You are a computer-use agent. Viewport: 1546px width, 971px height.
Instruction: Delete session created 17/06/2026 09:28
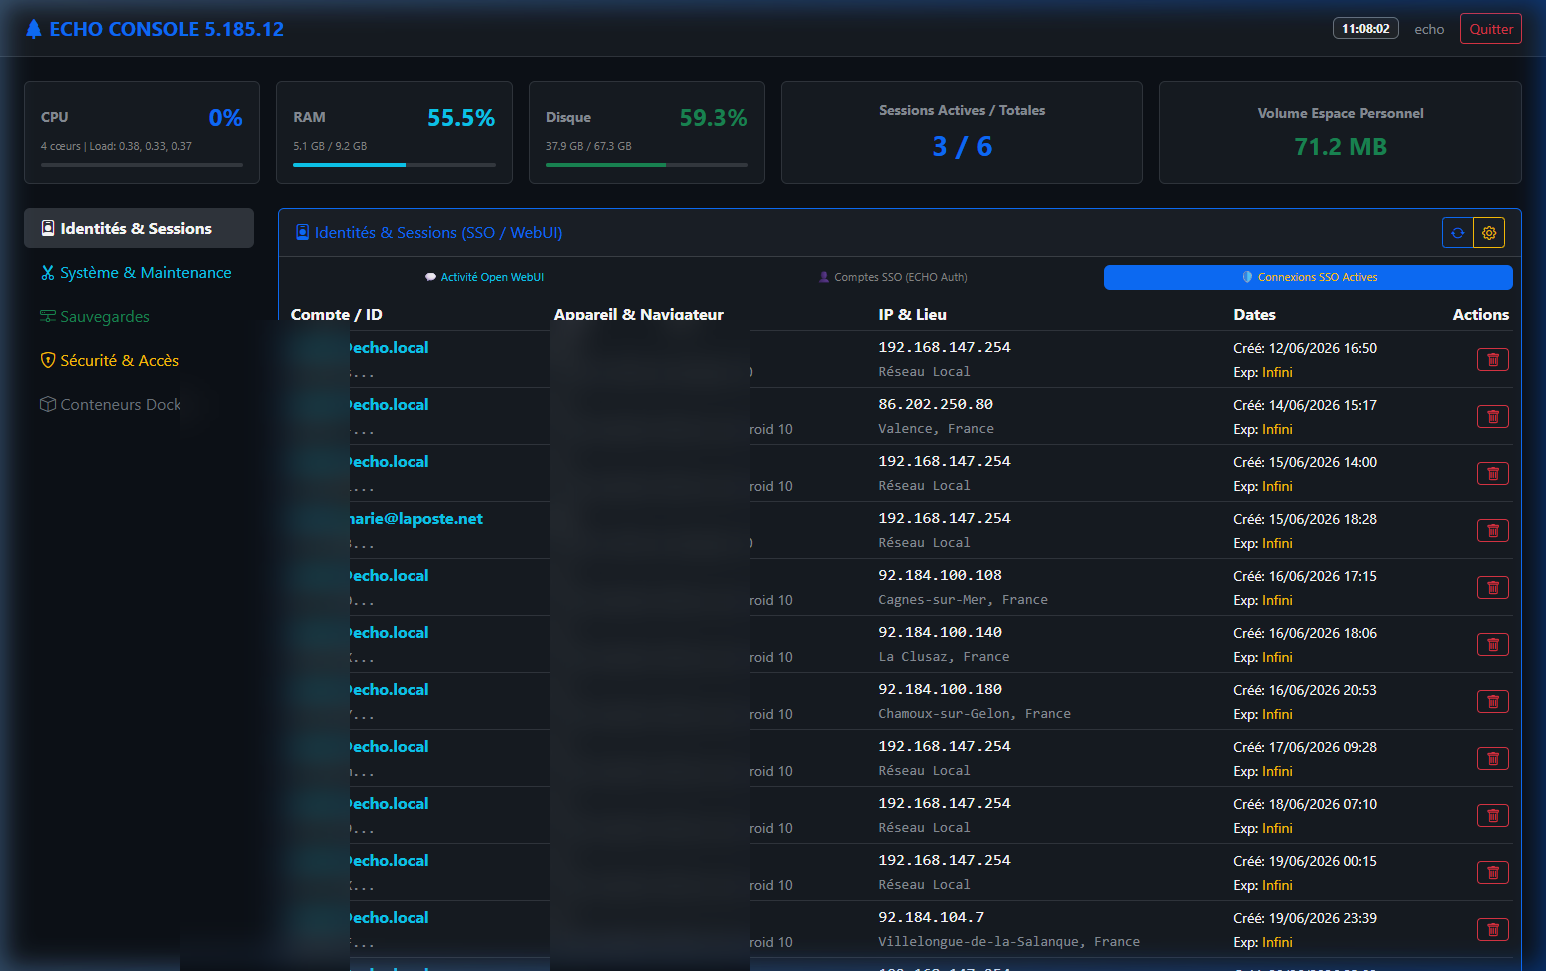1493,759
